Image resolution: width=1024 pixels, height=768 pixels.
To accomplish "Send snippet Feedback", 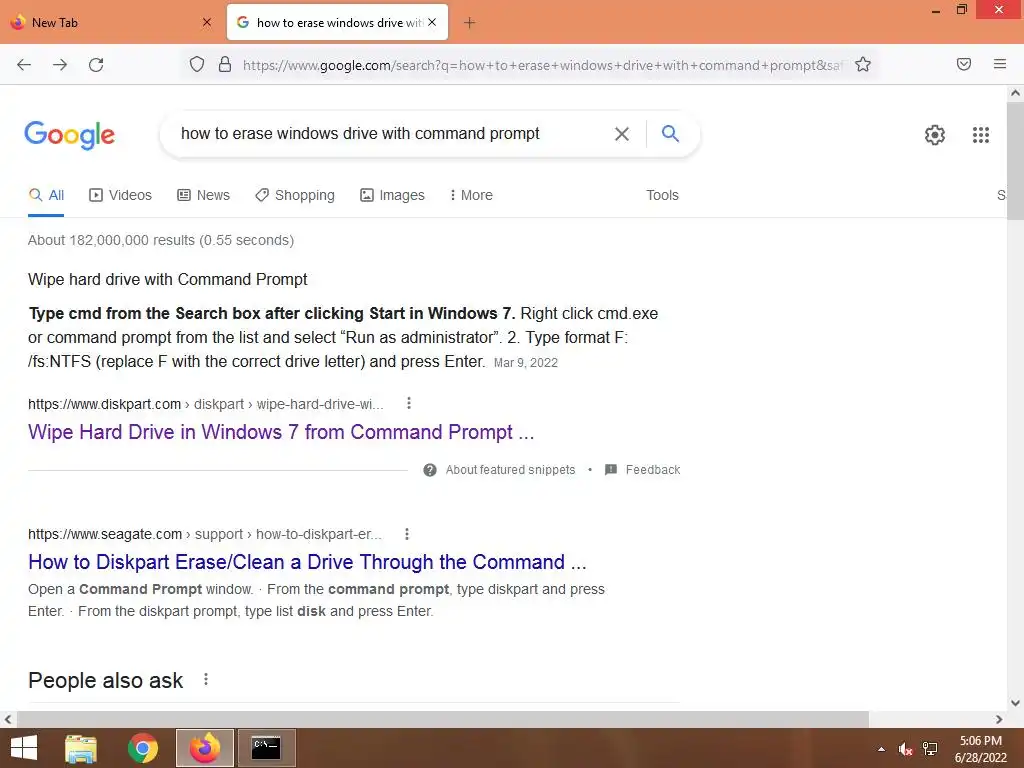I will [643, 470].
